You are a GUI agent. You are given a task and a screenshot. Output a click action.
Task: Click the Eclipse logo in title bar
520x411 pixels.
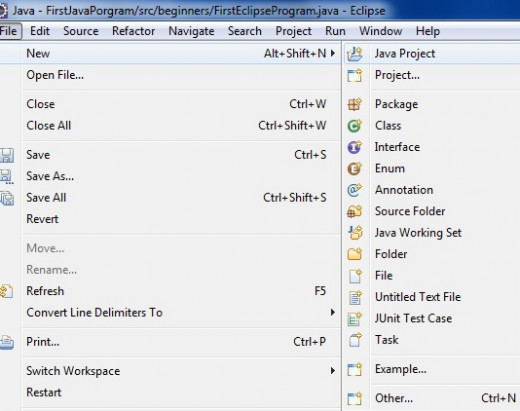[x=3, y=11]
